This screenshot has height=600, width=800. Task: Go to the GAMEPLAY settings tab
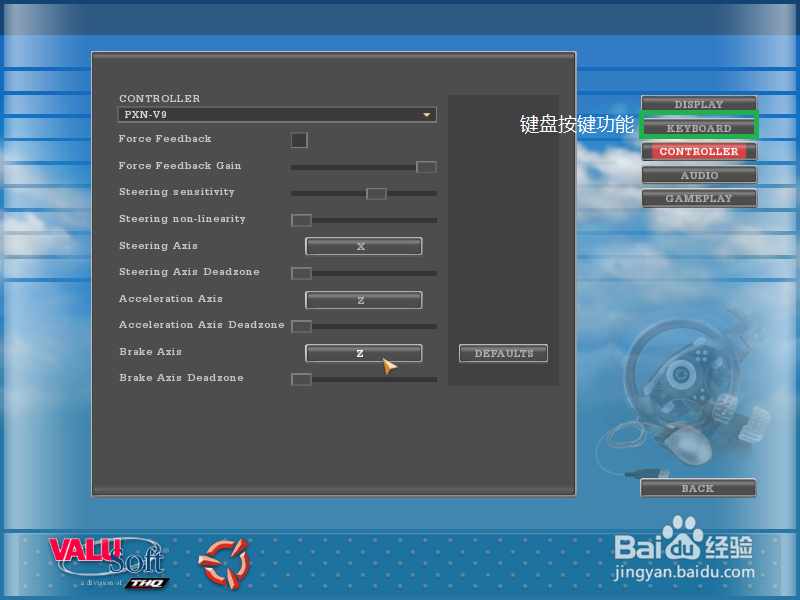coord(698,198)
